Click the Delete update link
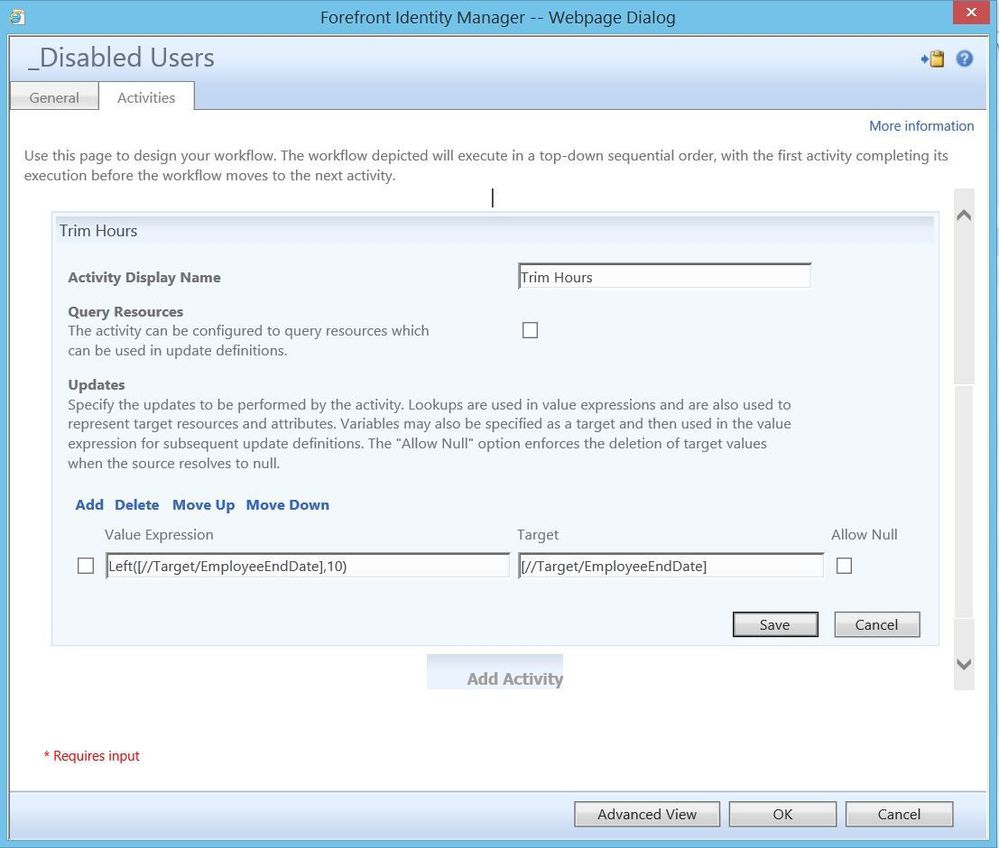This screenshot has width=999, height=848. pos(137,505)
